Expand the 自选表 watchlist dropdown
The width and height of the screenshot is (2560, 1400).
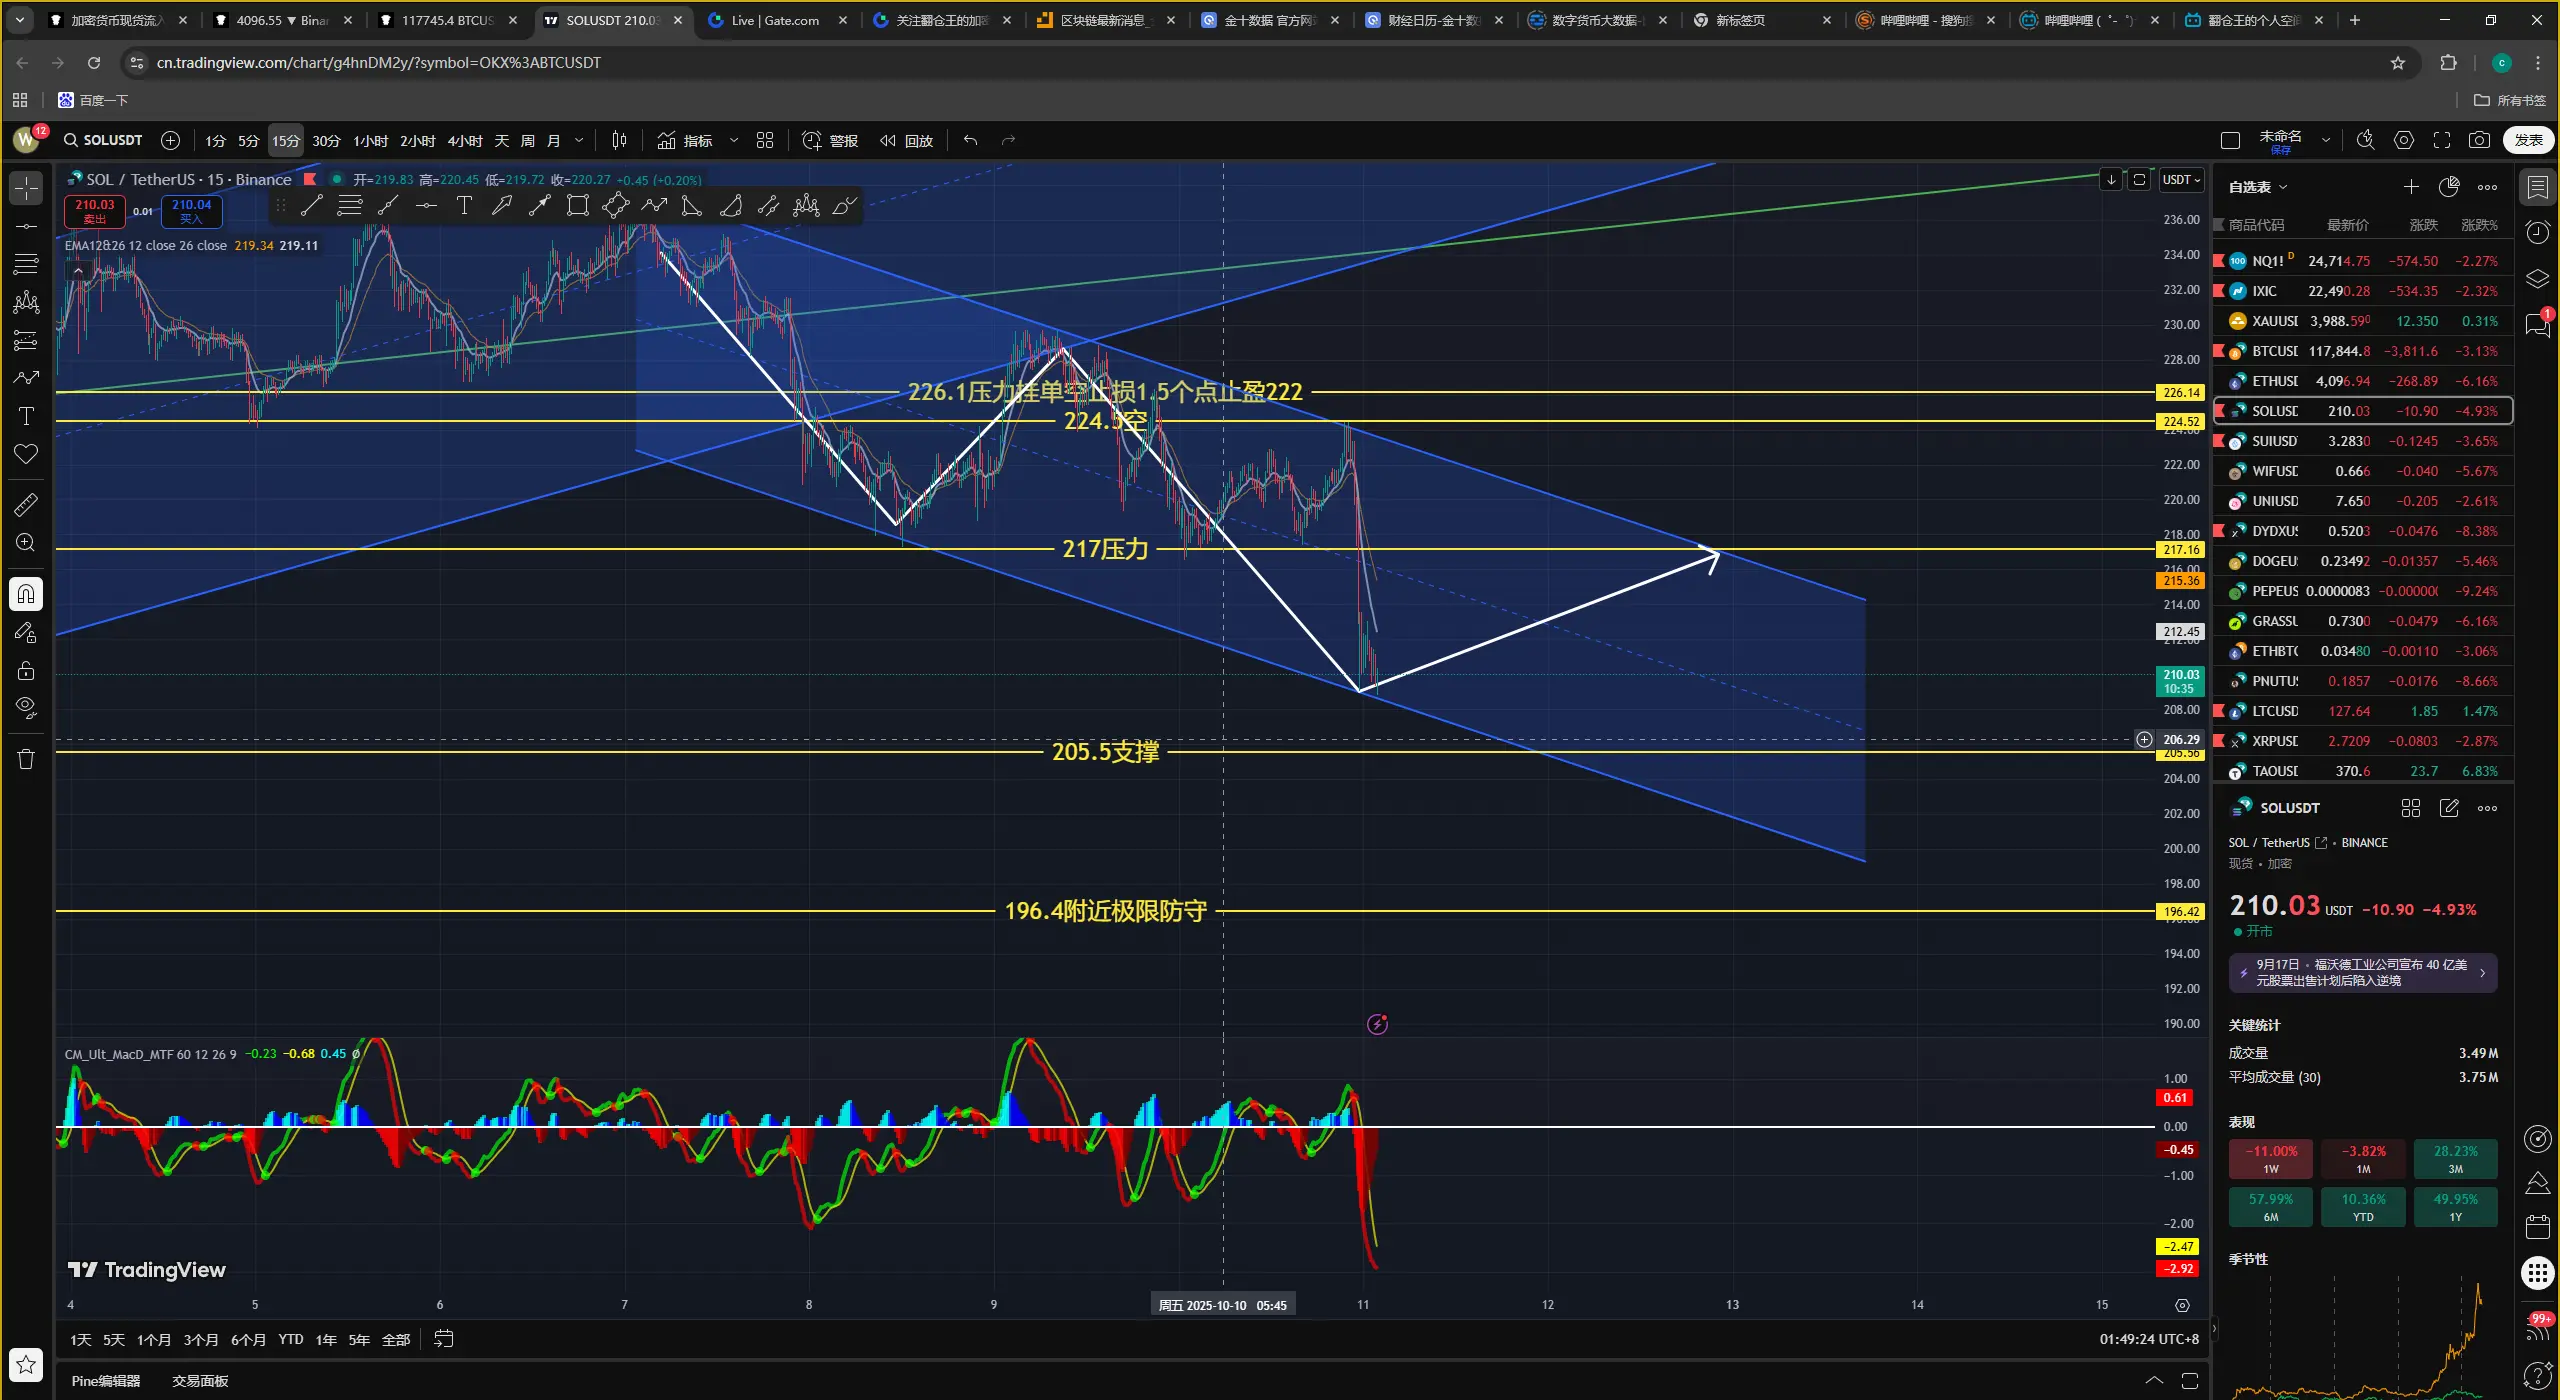[x=2257, y=187]
